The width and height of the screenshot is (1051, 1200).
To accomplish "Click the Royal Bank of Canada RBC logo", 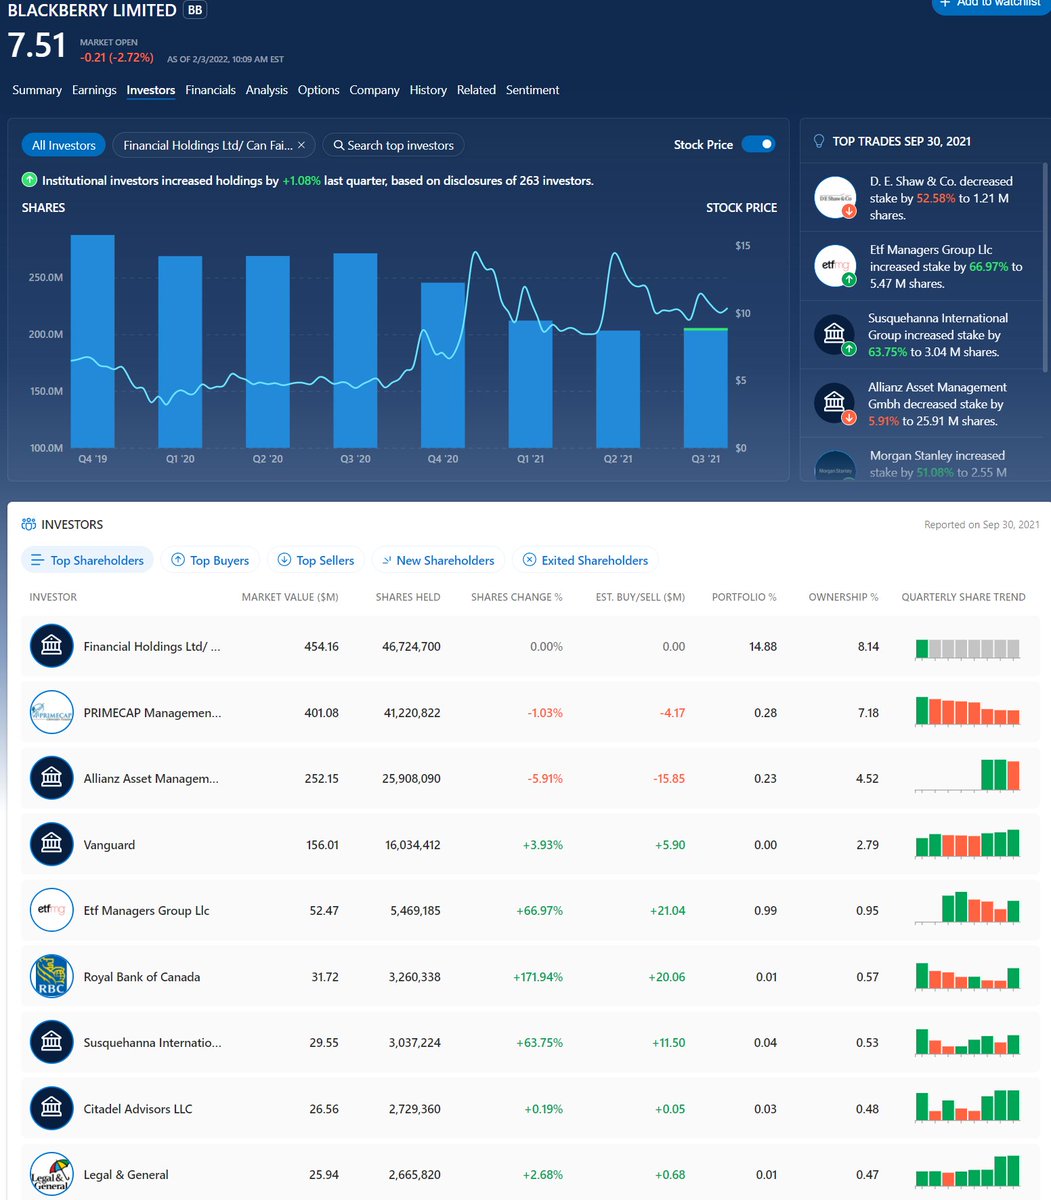I will tap(51, 977).
